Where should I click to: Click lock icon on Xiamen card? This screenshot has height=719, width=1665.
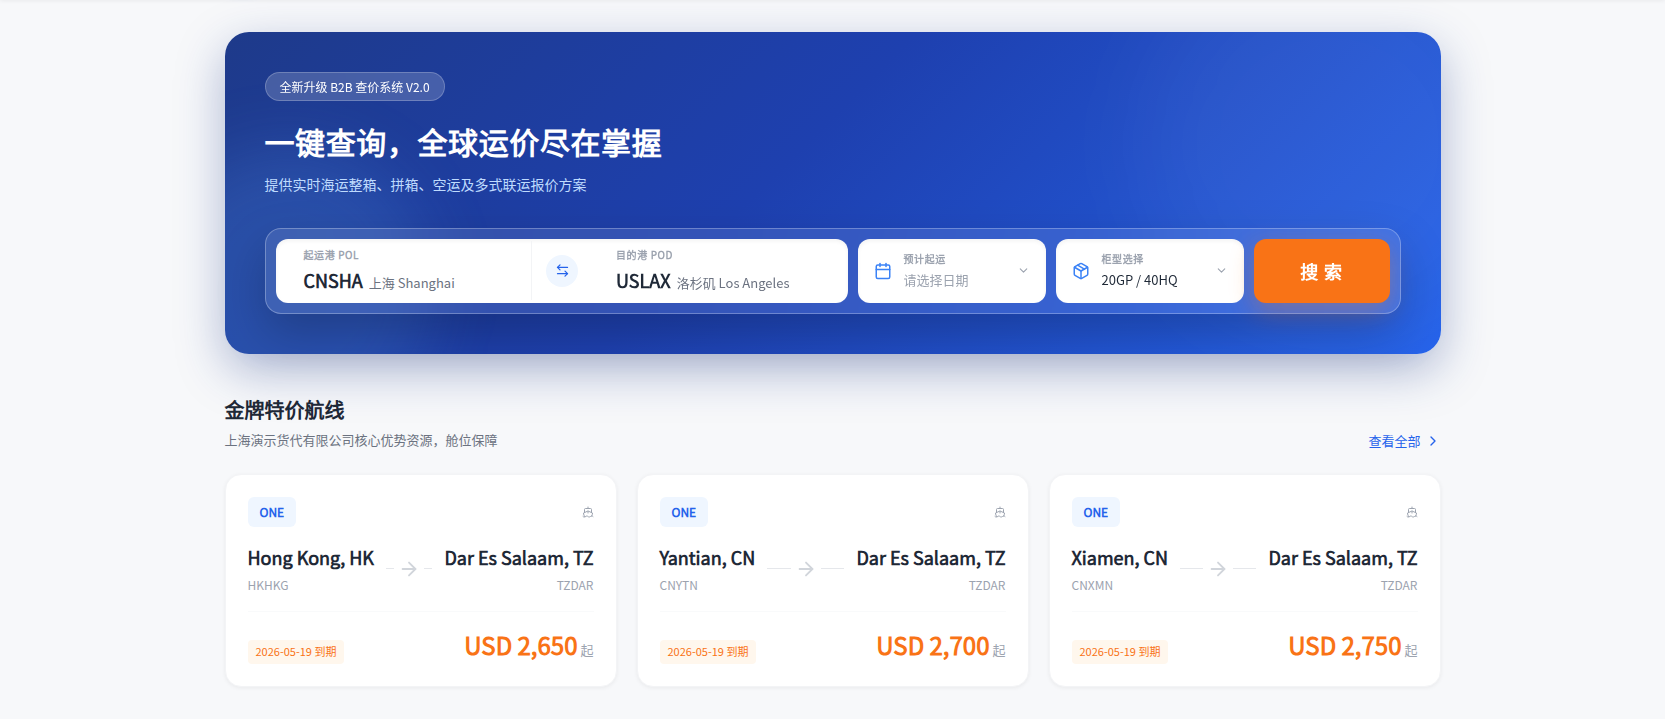pos(1412,512)
